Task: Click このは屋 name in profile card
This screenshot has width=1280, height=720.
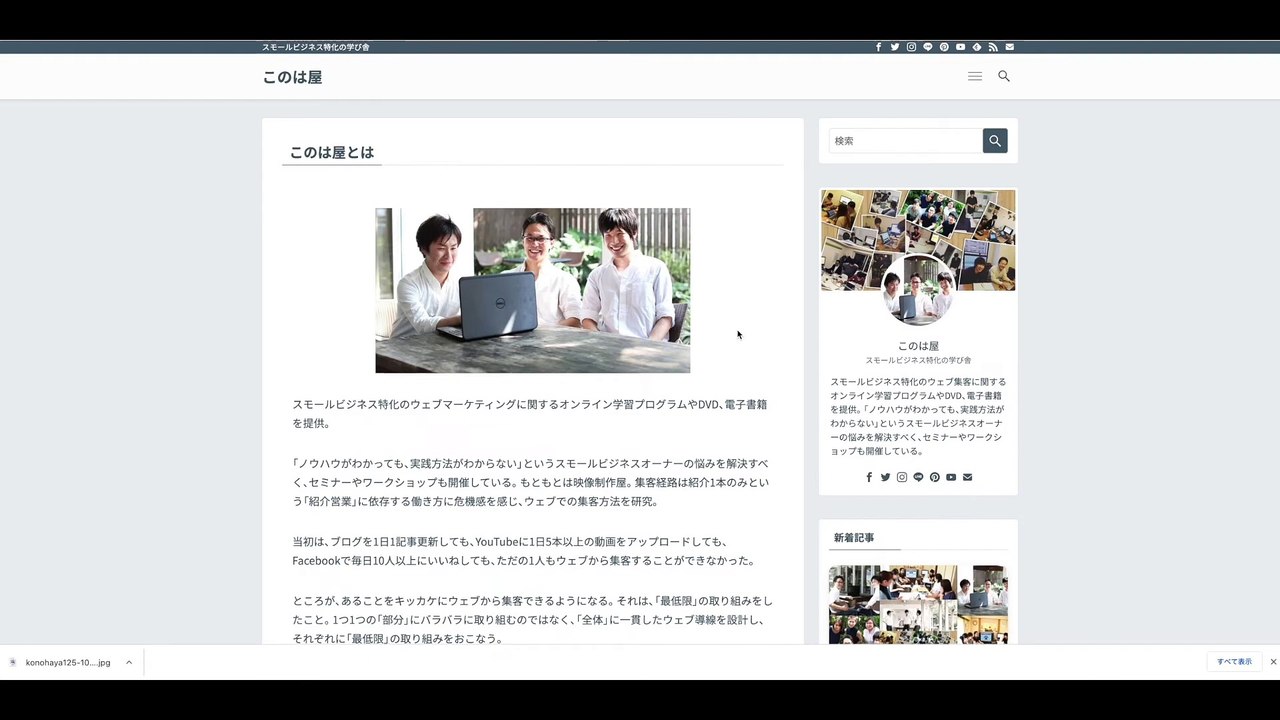Action: point(918,346)
